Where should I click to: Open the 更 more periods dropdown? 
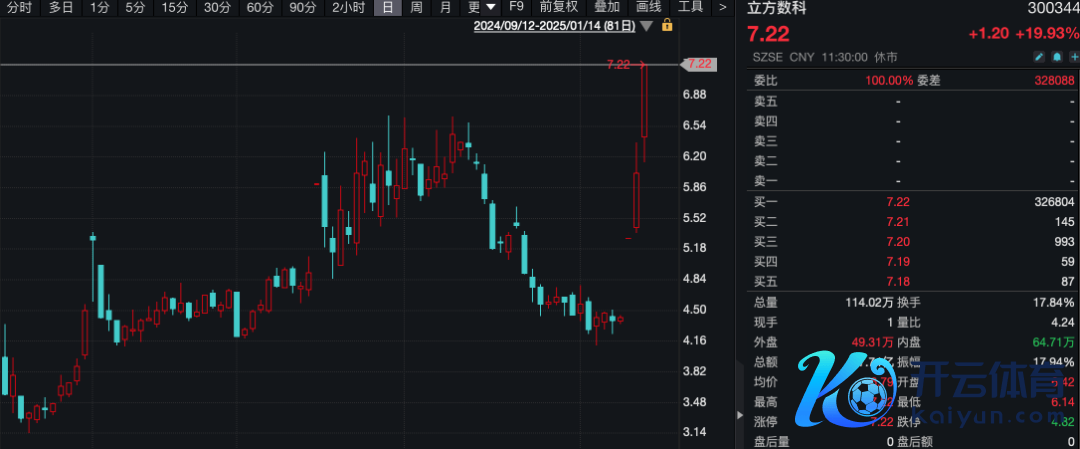click(481, 8)
